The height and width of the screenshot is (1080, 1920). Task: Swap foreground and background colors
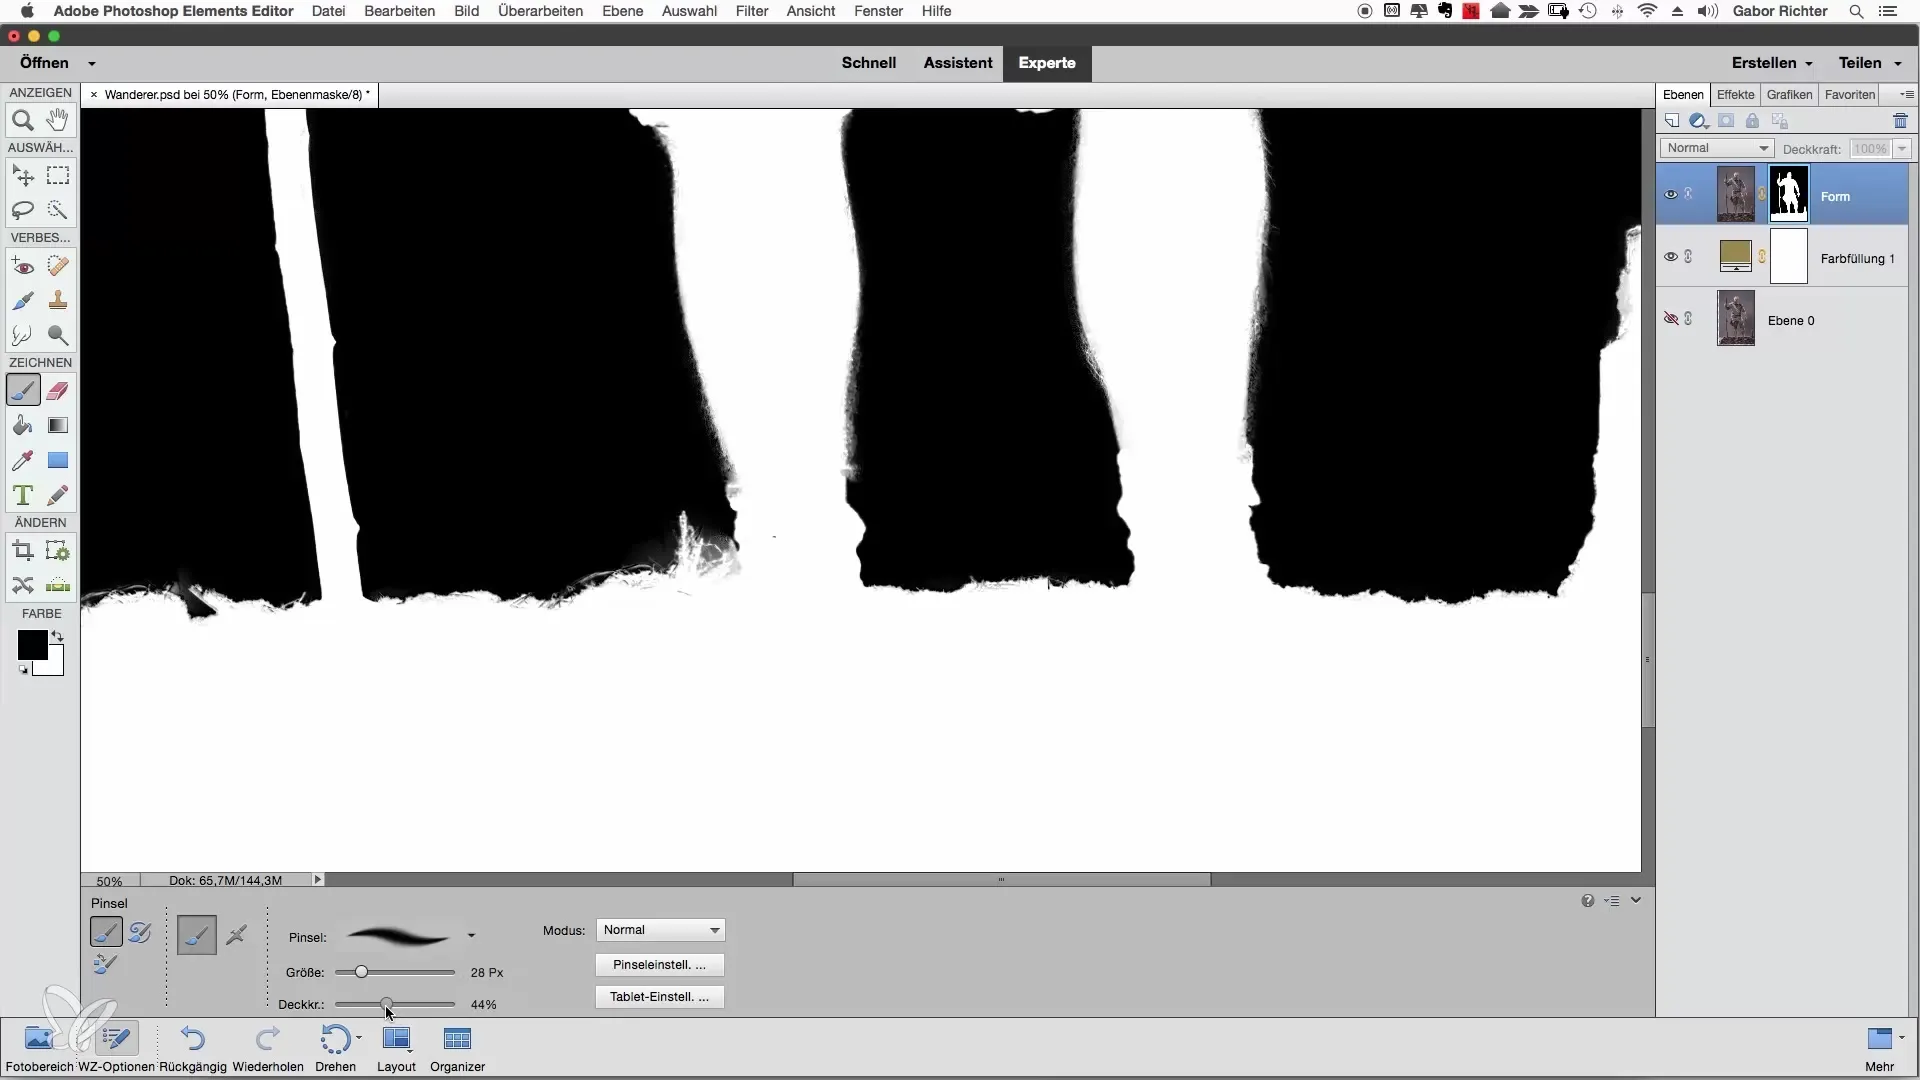coord(58,636)
